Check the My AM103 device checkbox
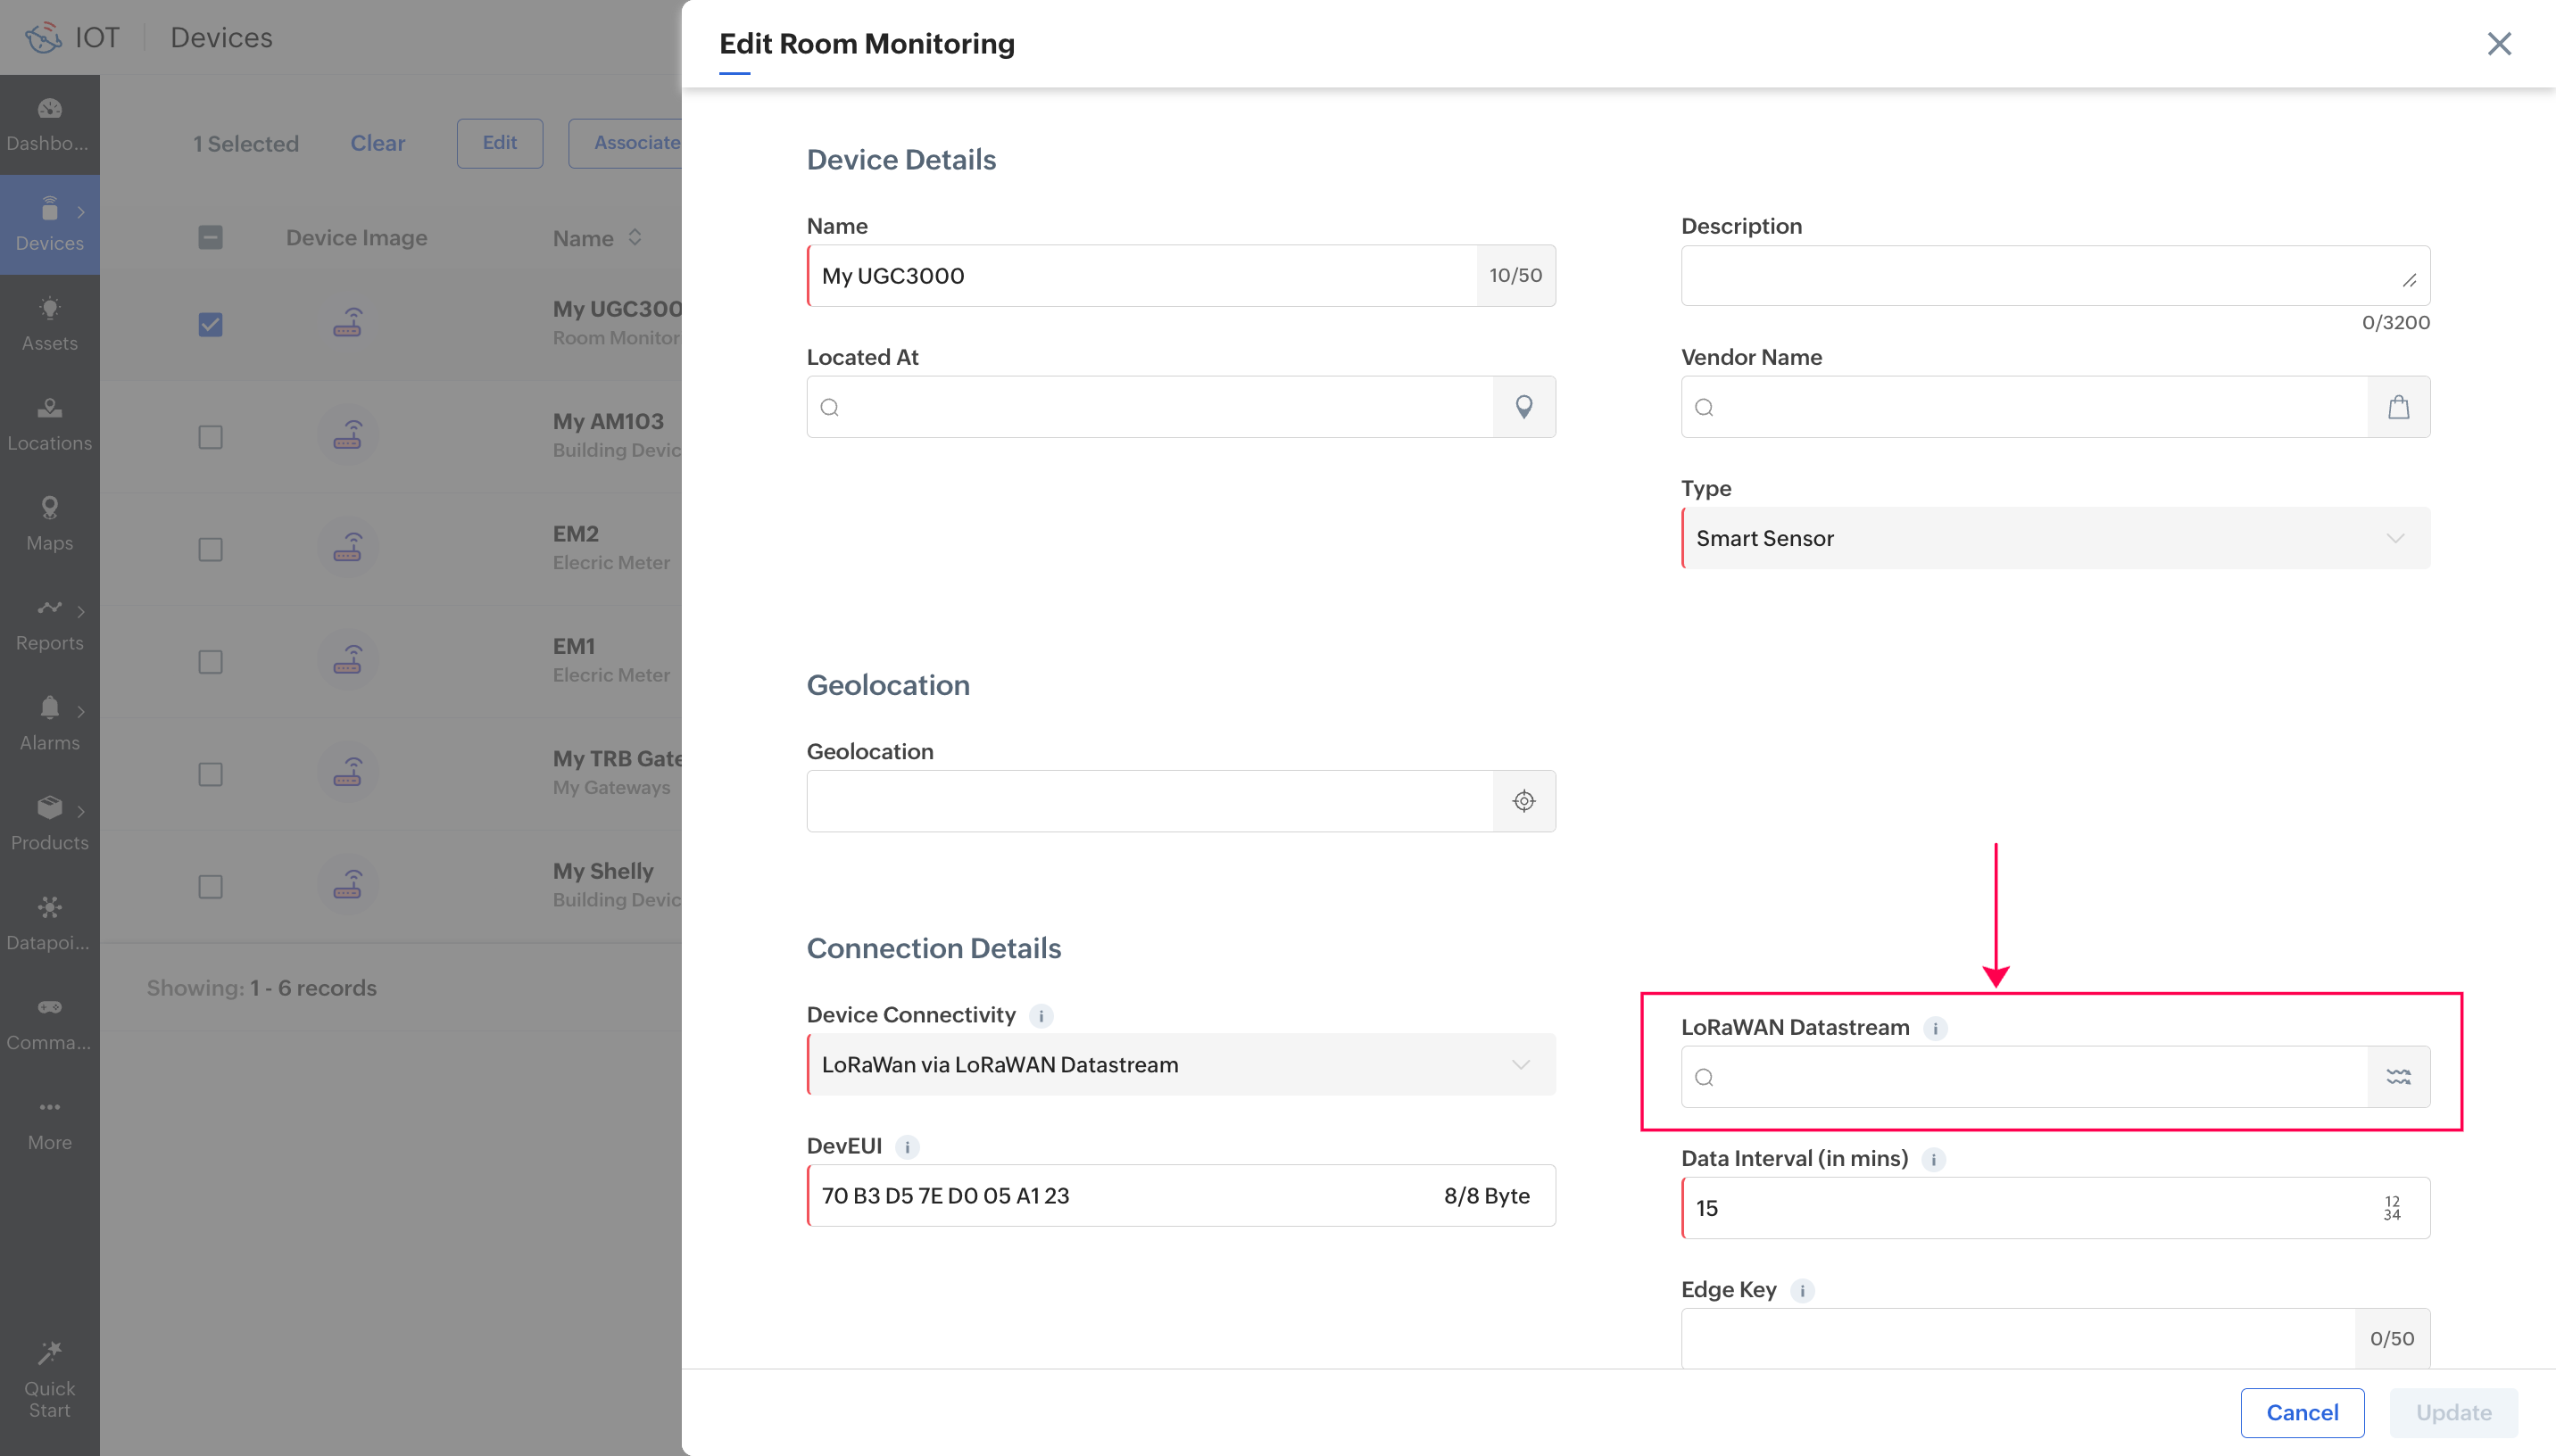 pos(210,437)
